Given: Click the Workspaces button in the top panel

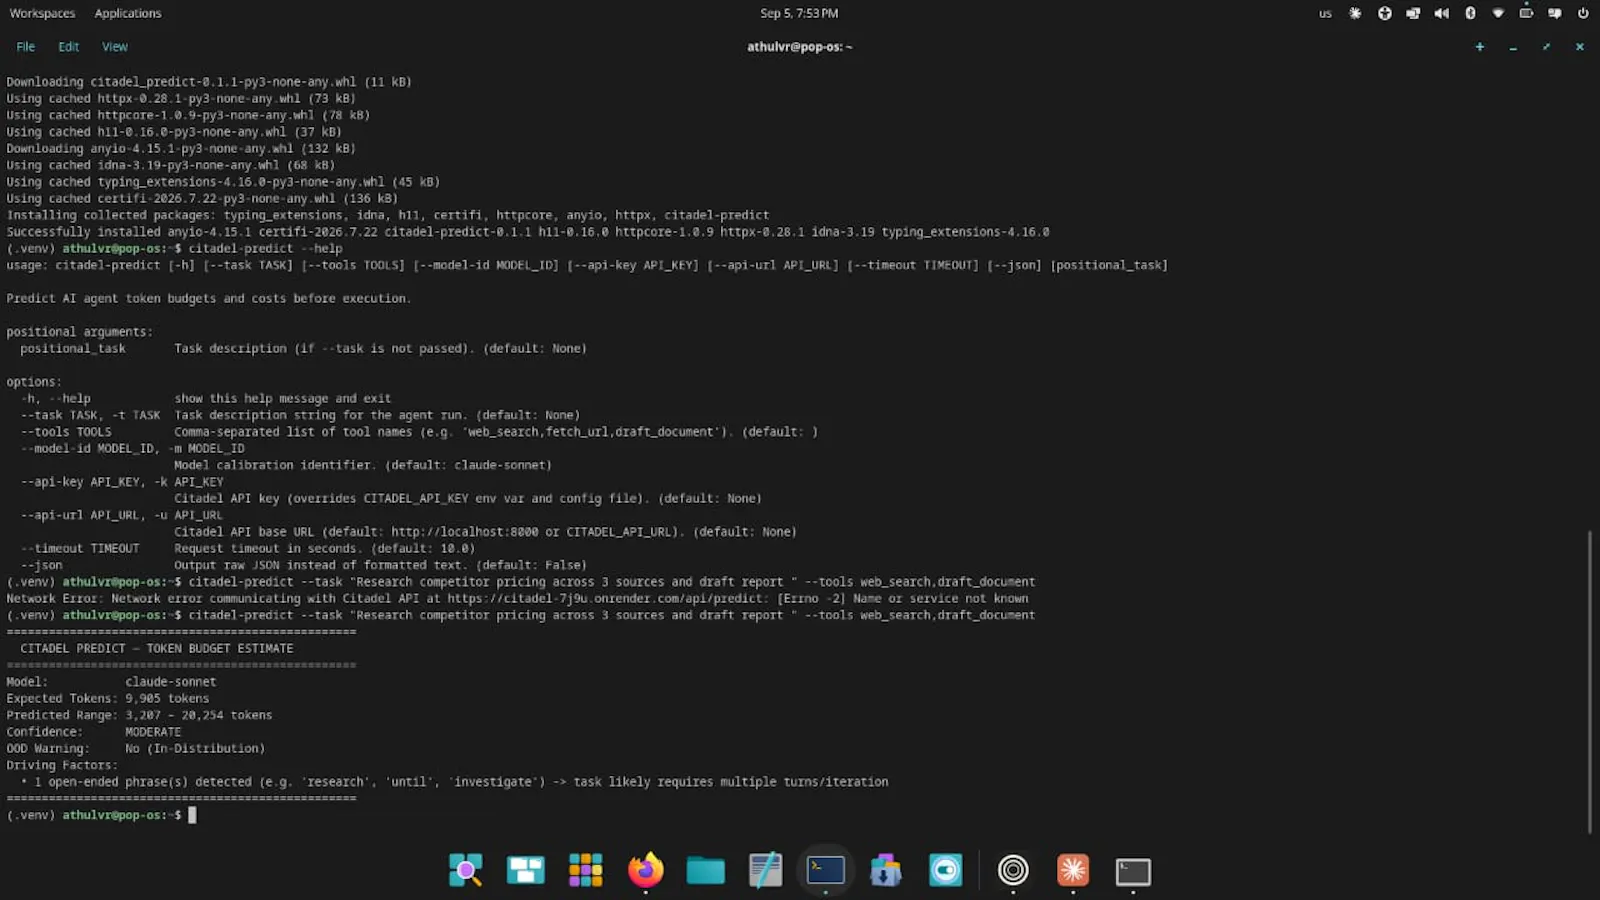Looking at the screenshot, I should pyautogui.click(x=42, y=13).
